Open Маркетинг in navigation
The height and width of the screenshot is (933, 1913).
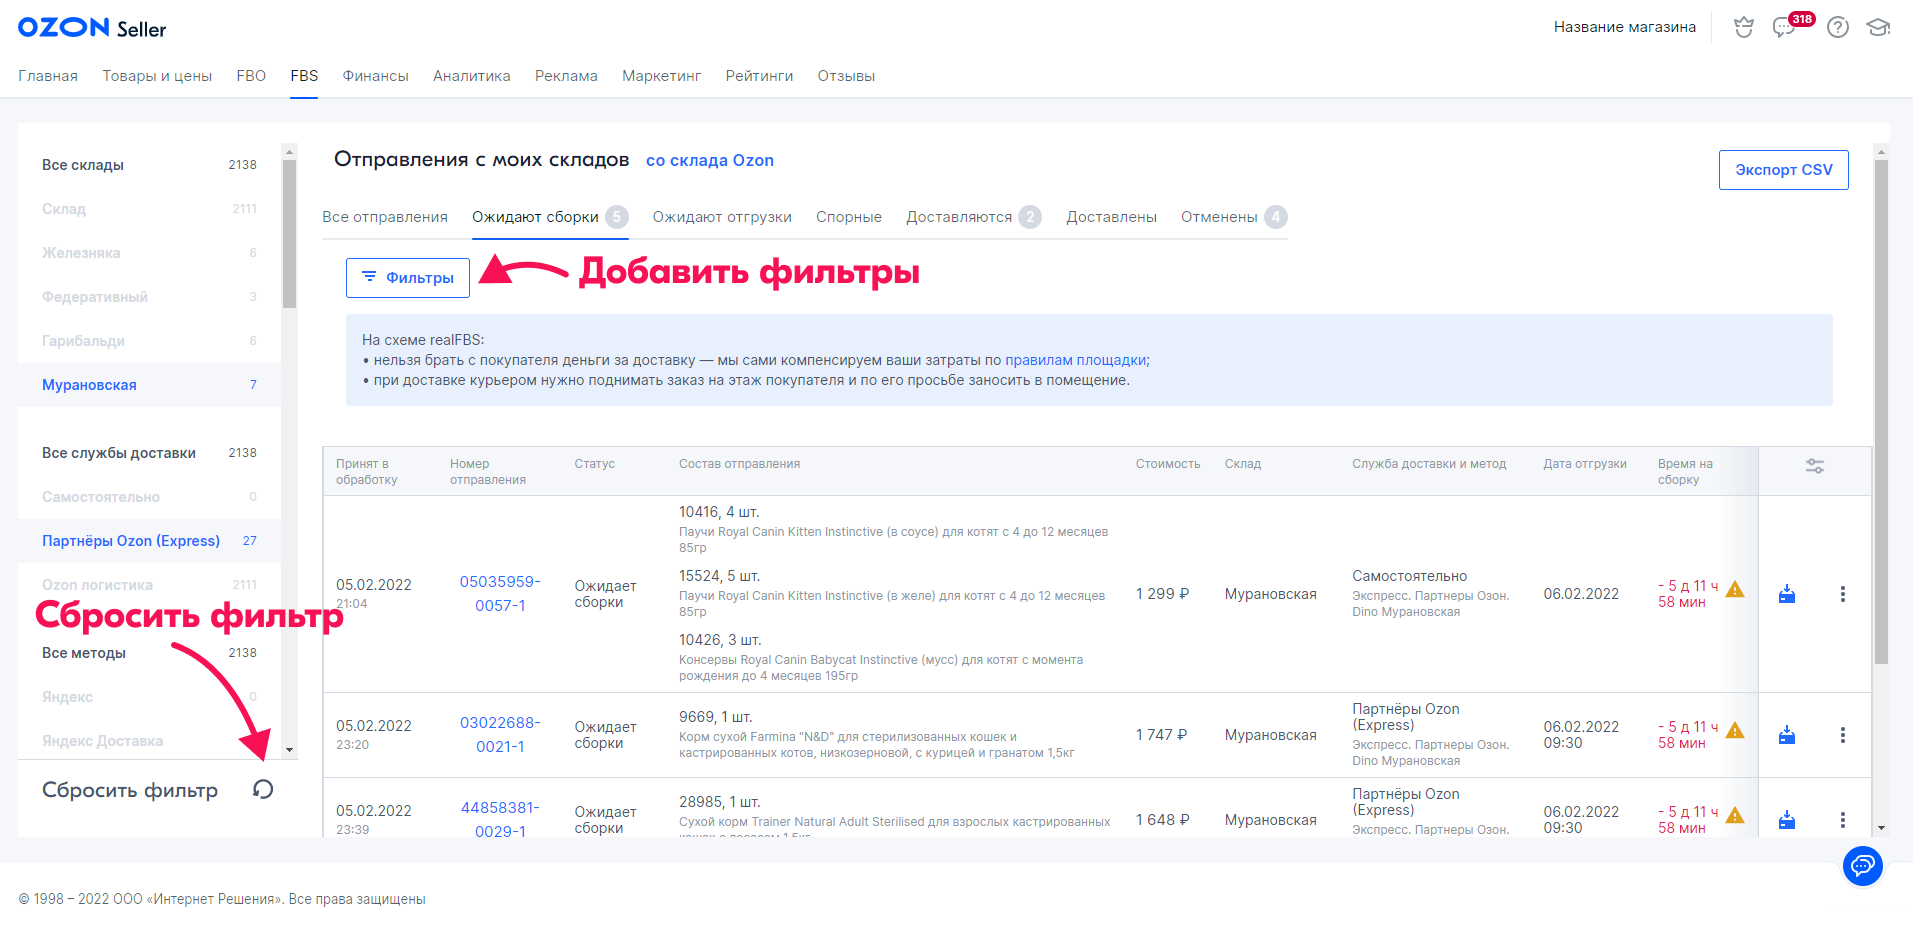click(661, 76)
